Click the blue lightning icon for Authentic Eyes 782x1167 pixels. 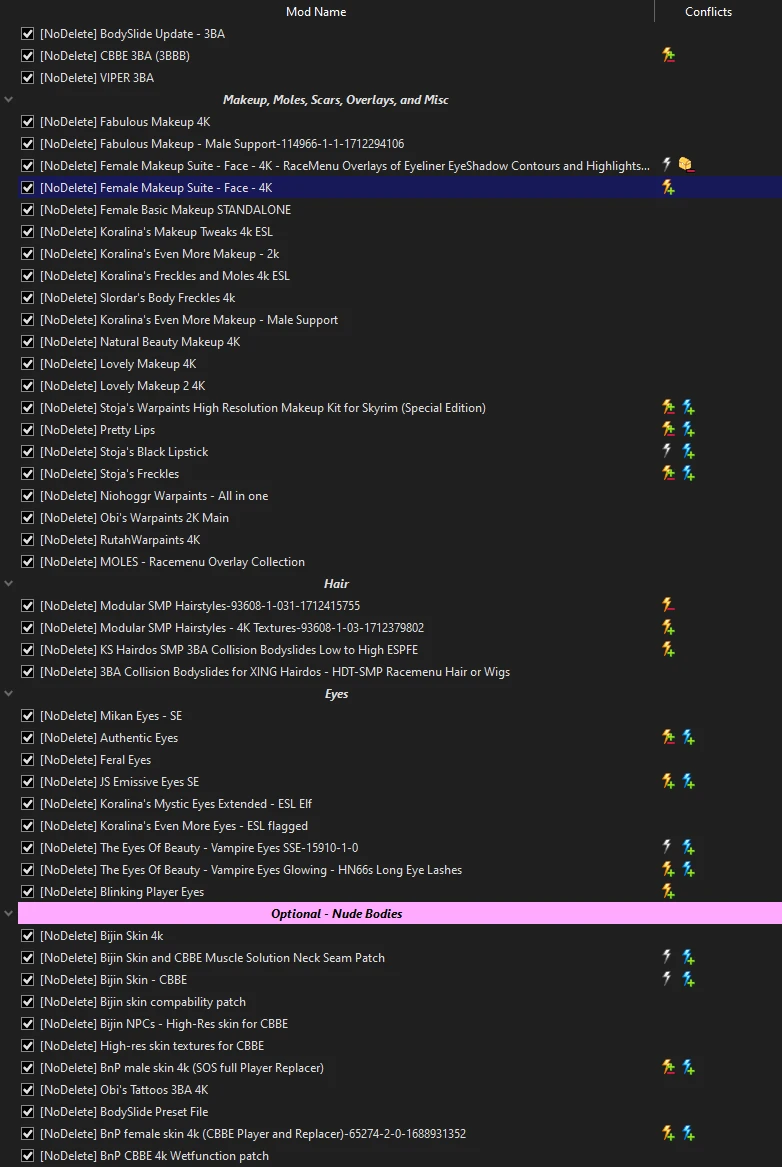(x=688, y=738)
